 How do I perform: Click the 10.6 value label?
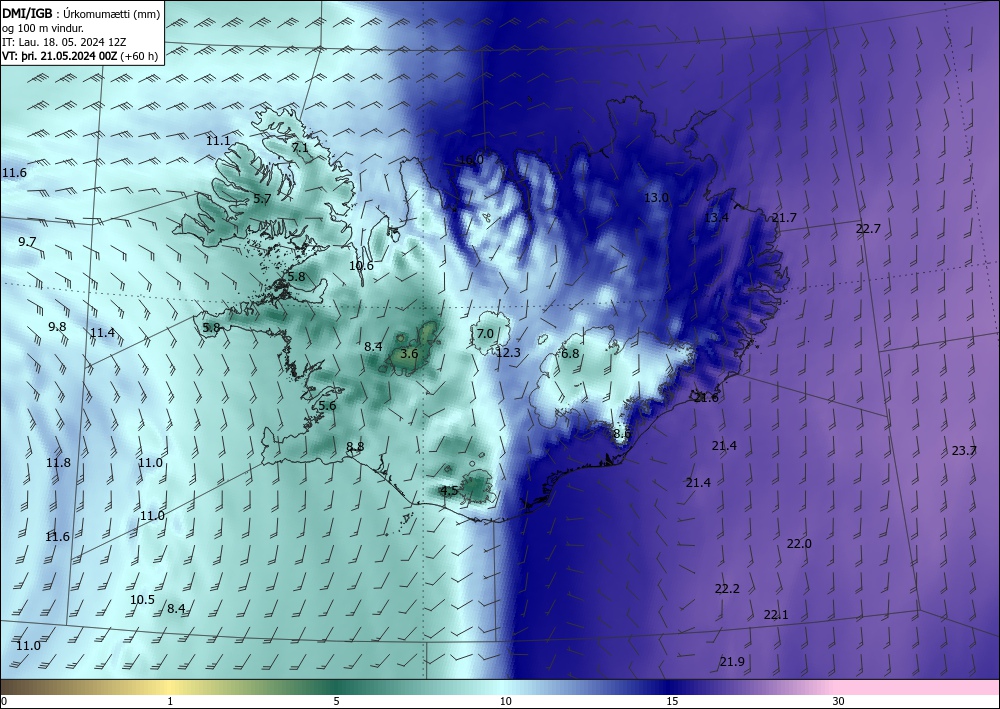coord(361,266)
